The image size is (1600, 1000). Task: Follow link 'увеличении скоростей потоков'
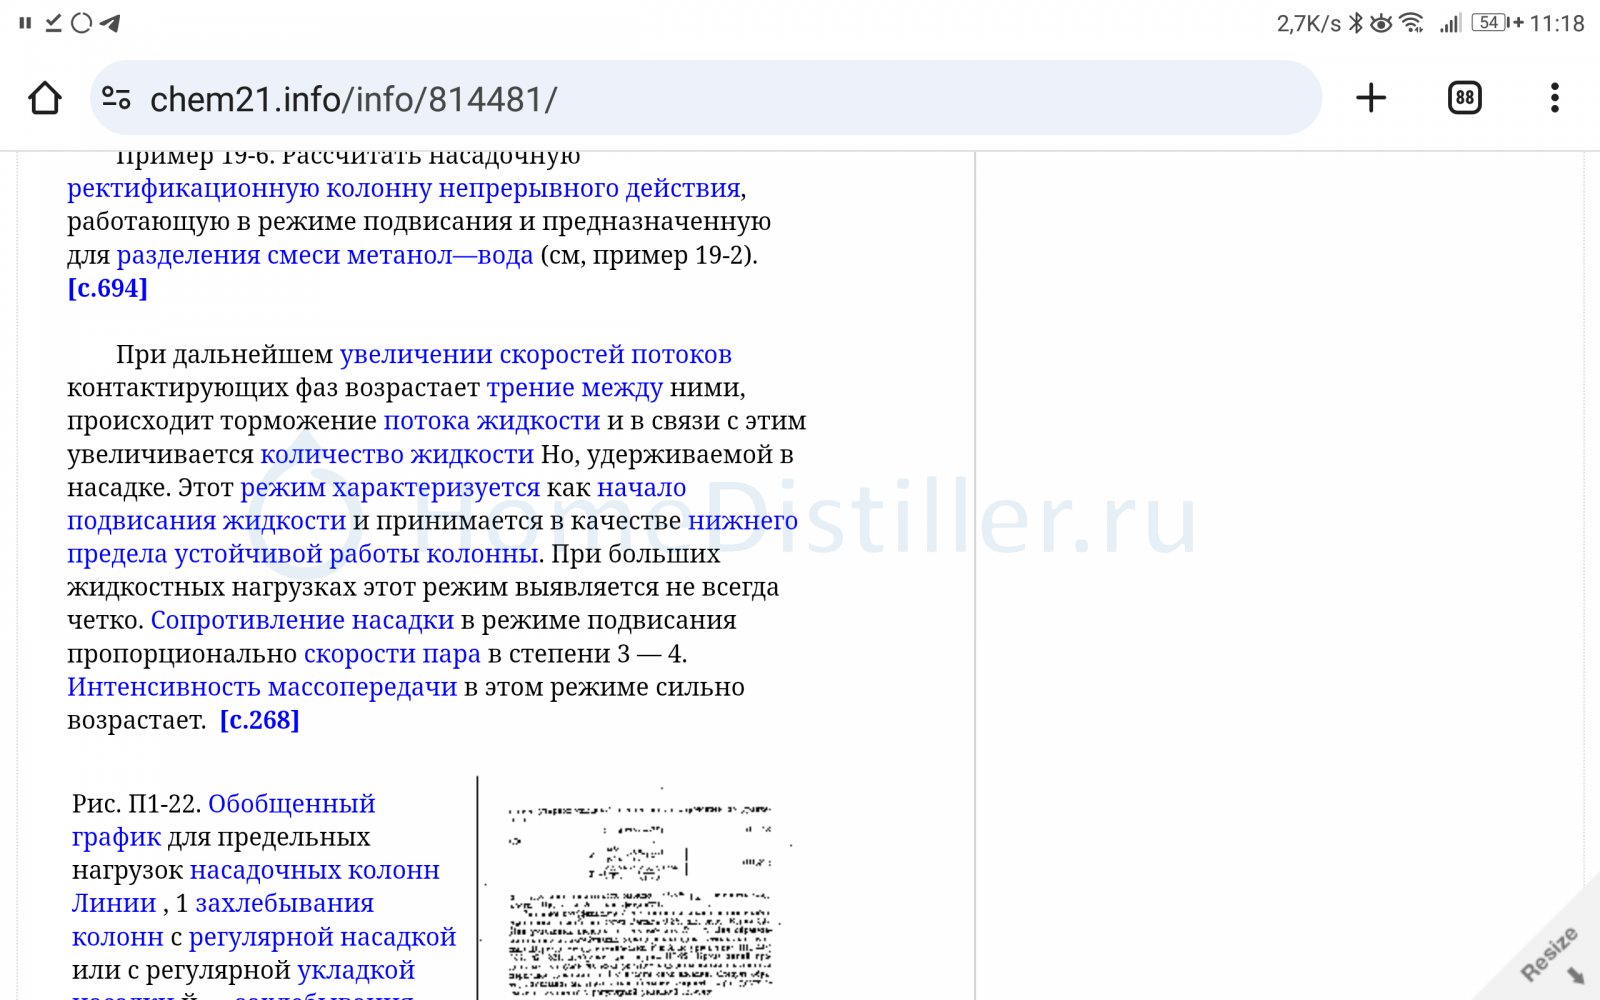click(535, 354)
